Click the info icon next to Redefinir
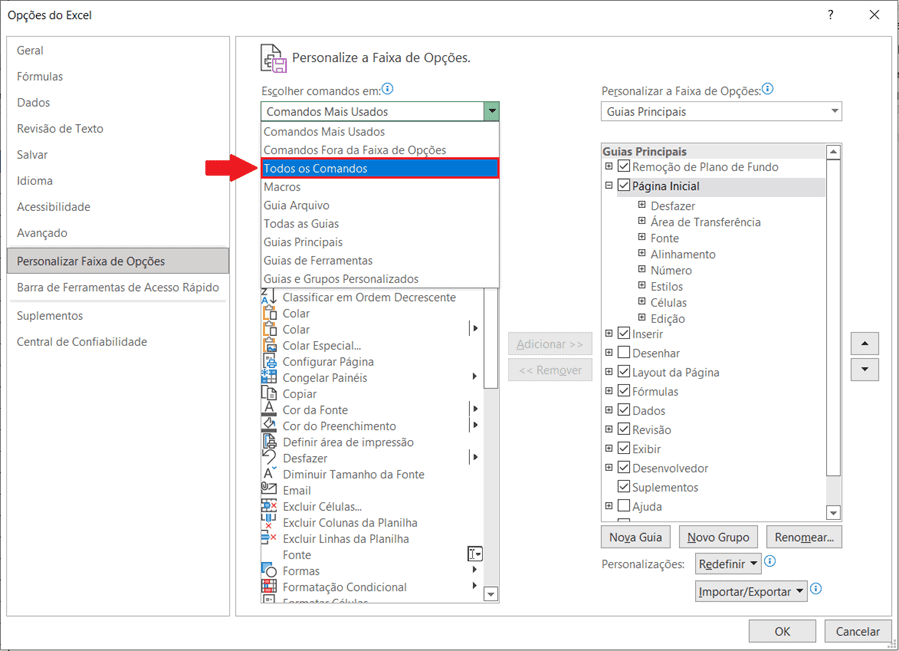Viewport: 899px width, 651px height. point(771,562)
